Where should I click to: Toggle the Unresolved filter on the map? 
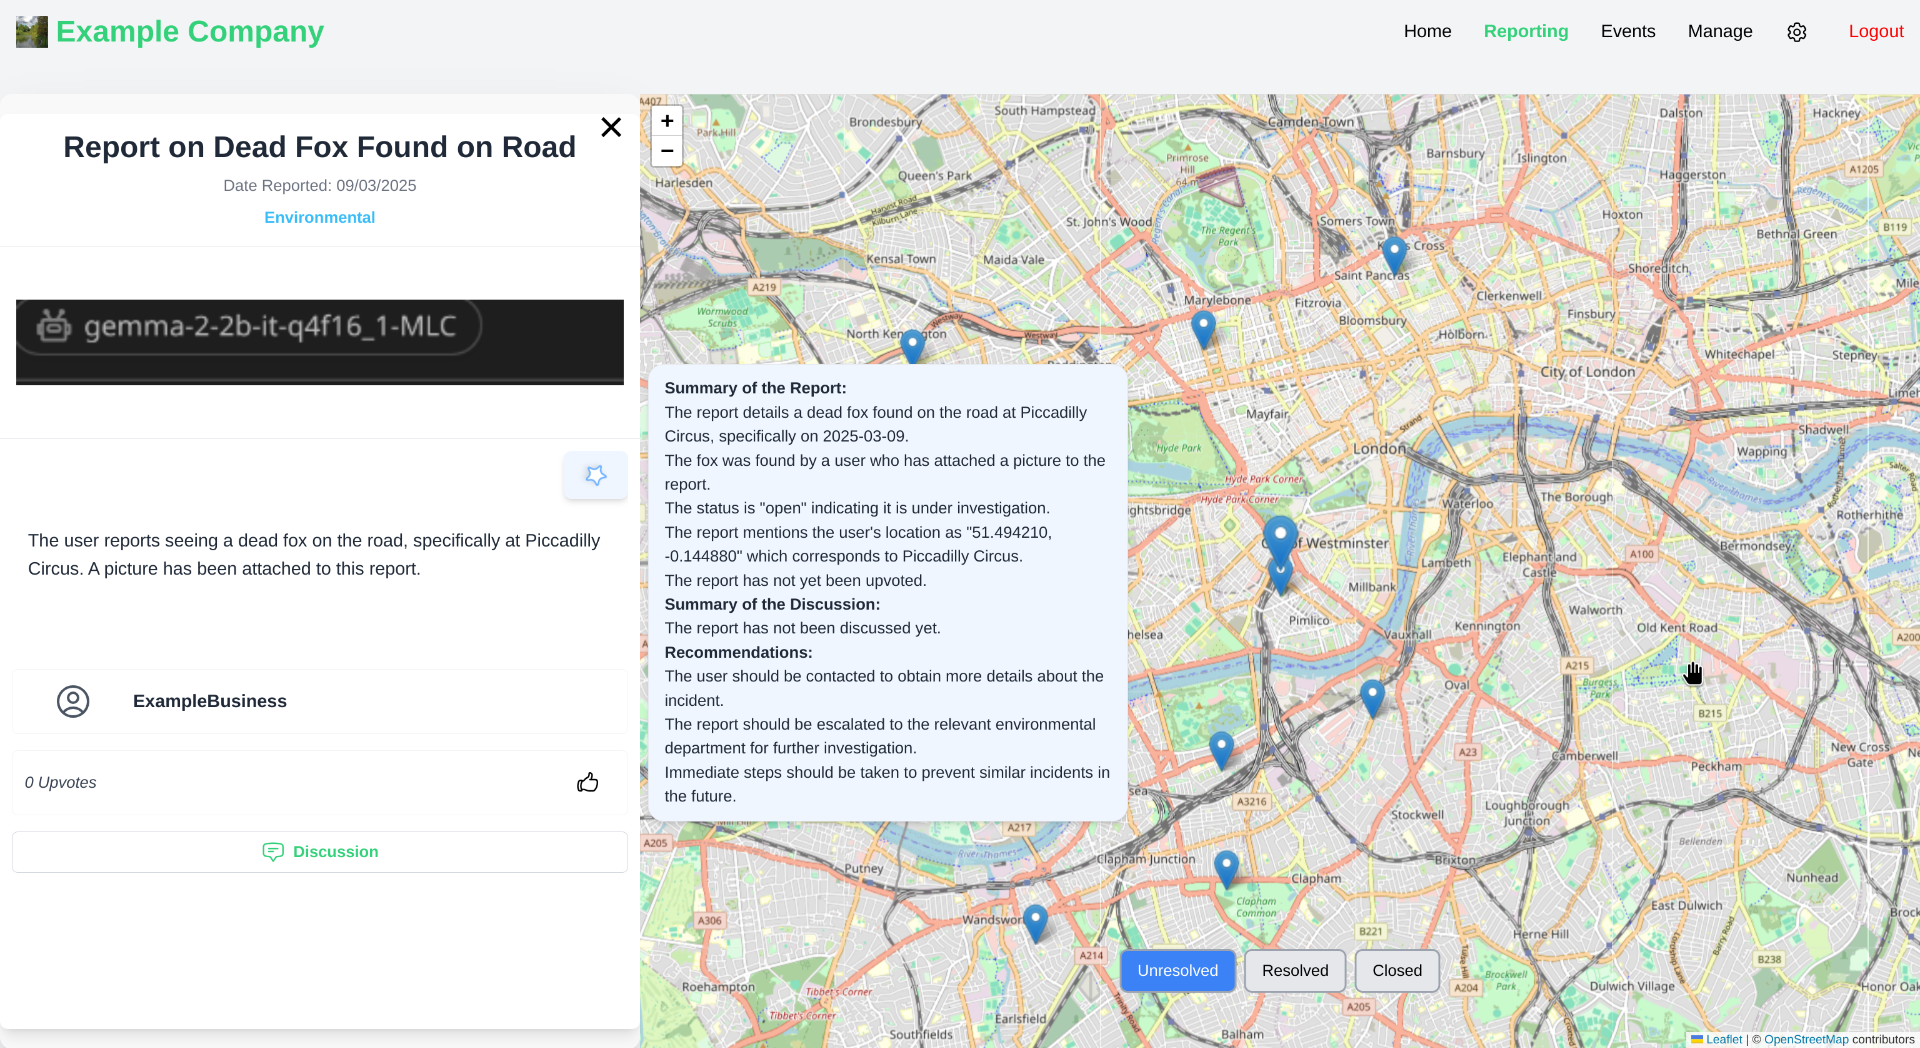pyautogui.click(x=1177, y=971)
